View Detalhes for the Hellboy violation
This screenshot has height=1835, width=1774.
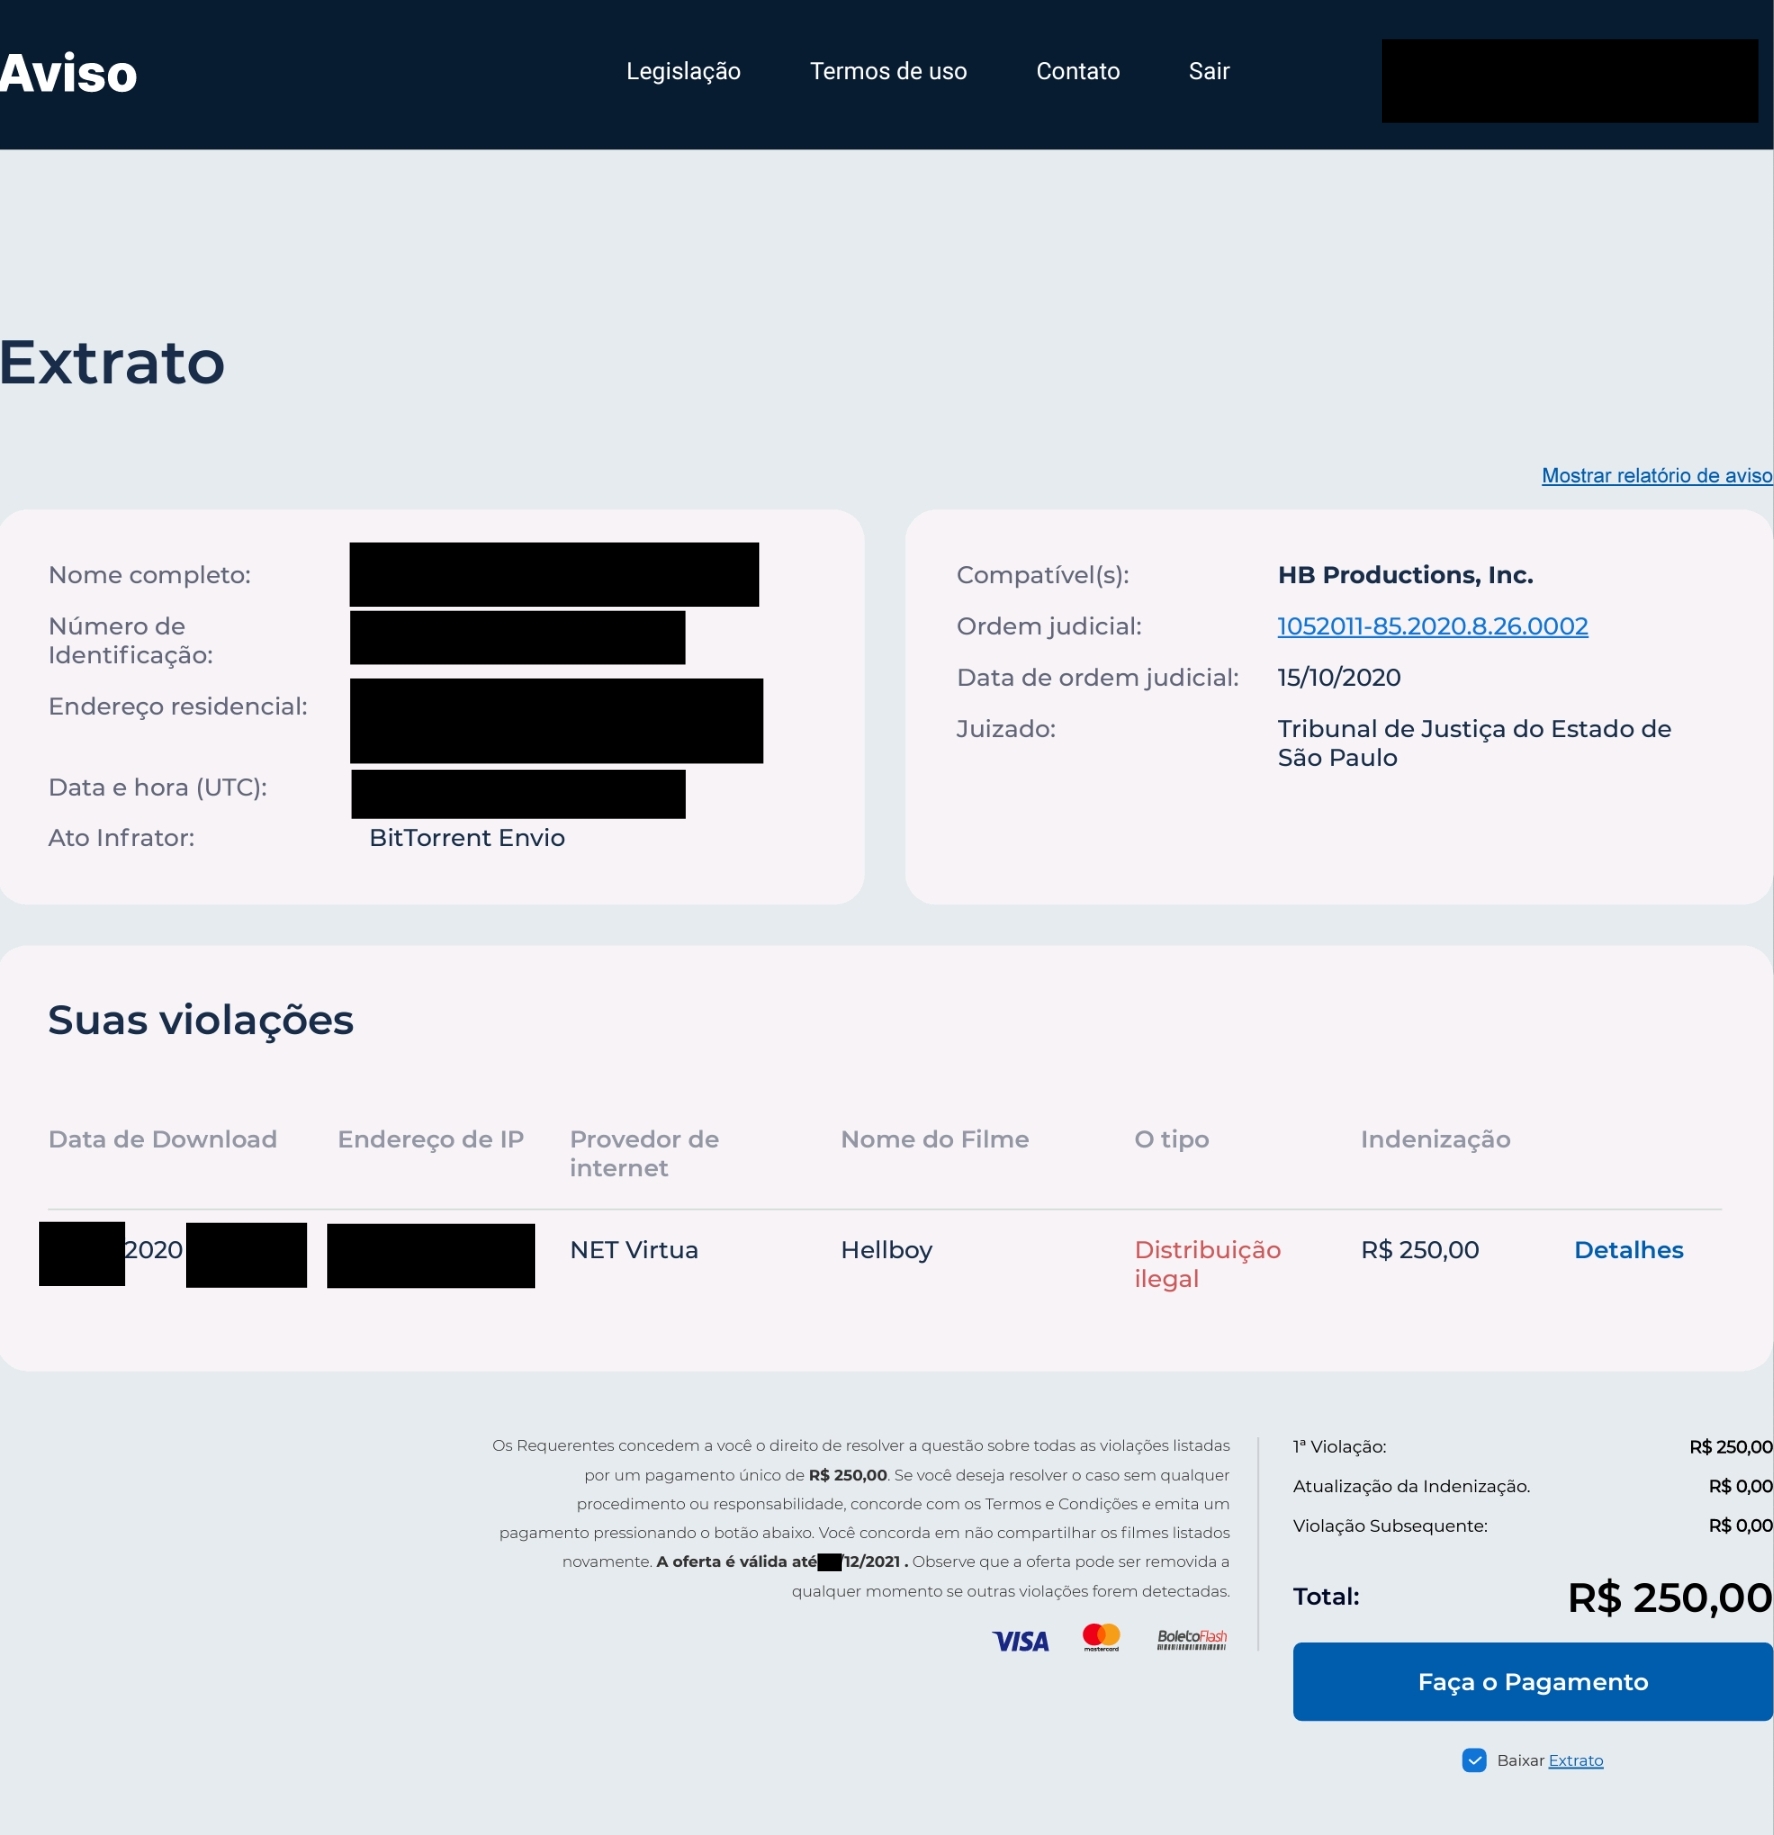pos(1628,1250)
